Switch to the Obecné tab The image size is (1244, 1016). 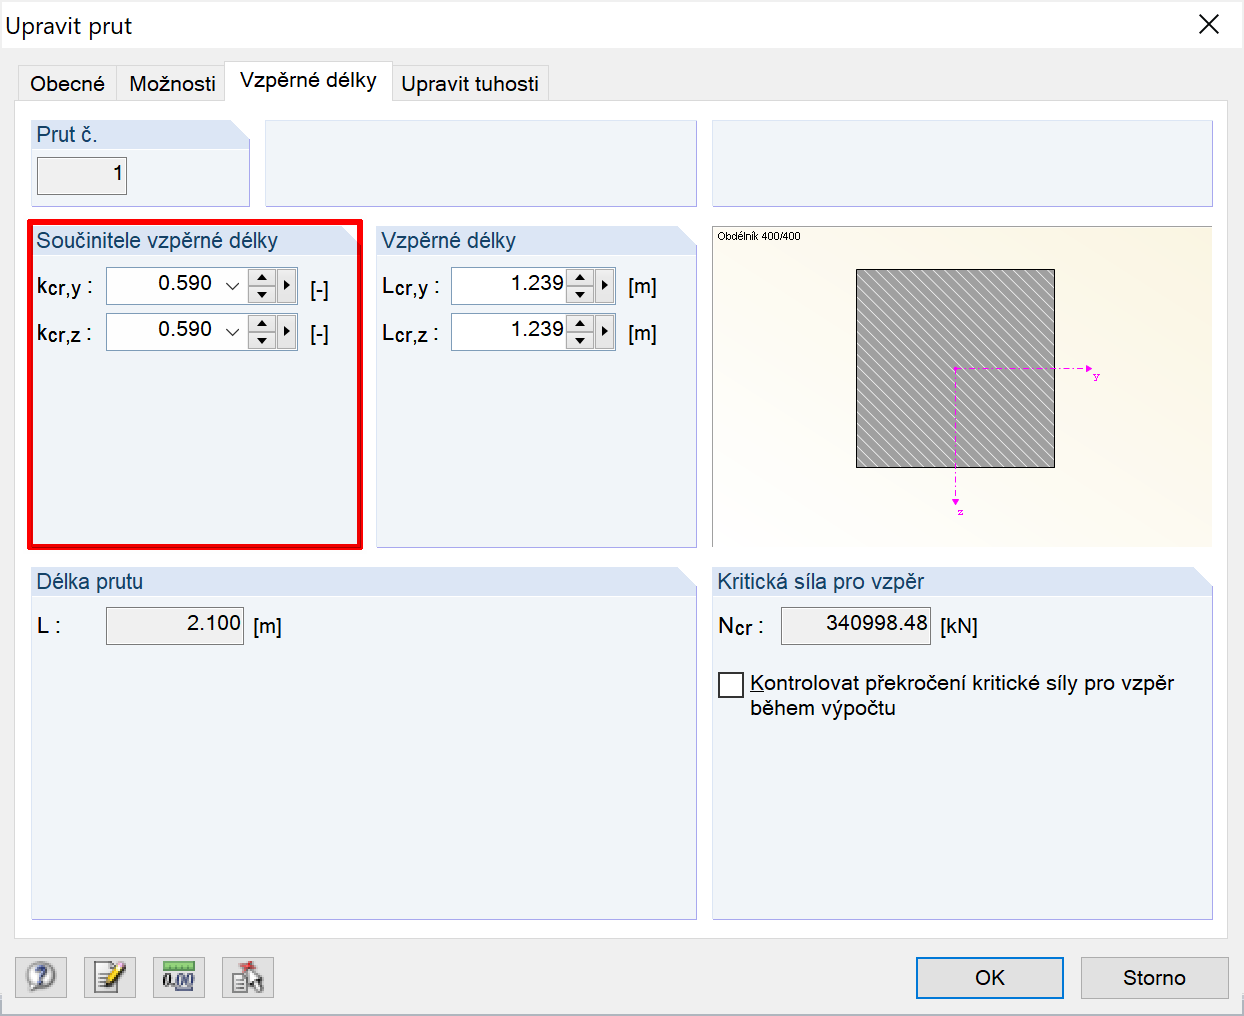(67, 84)
